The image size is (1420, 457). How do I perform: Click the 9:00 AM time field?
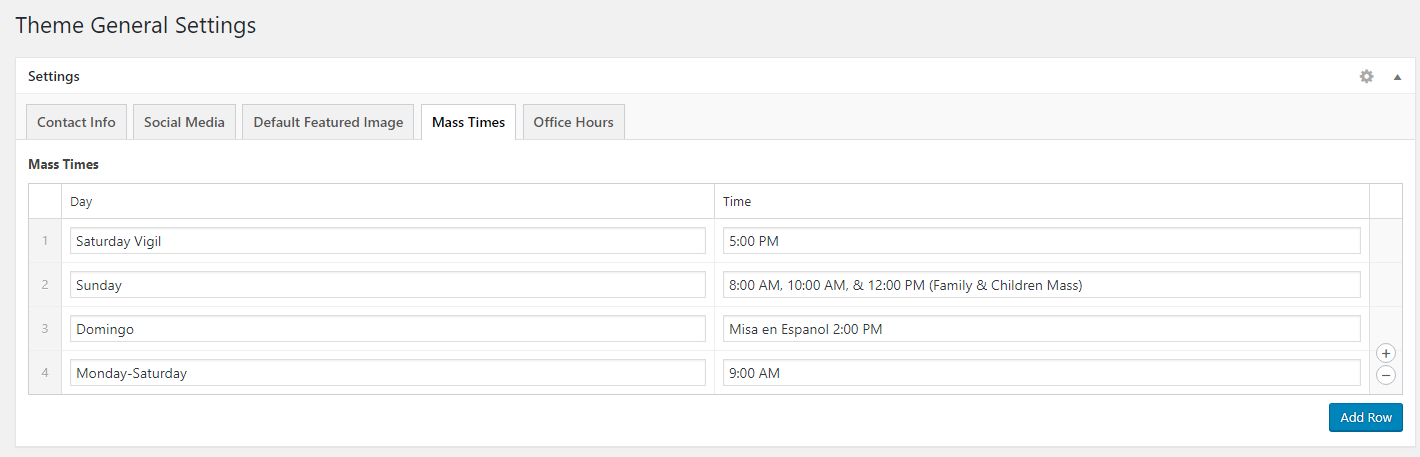pyautogui.click(x=1041, y=373)
